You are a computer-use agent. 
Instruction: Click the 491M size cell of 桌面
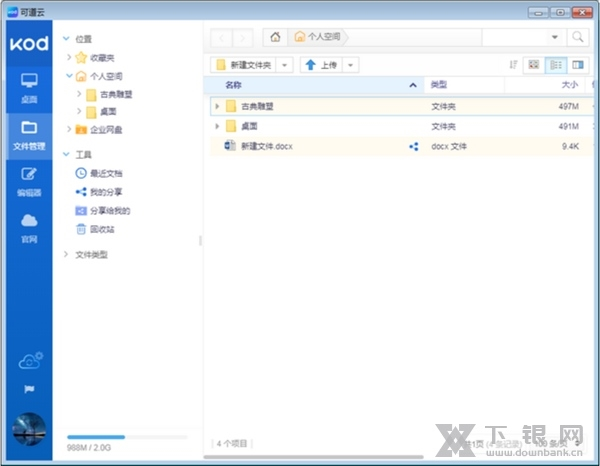point(568,126)
